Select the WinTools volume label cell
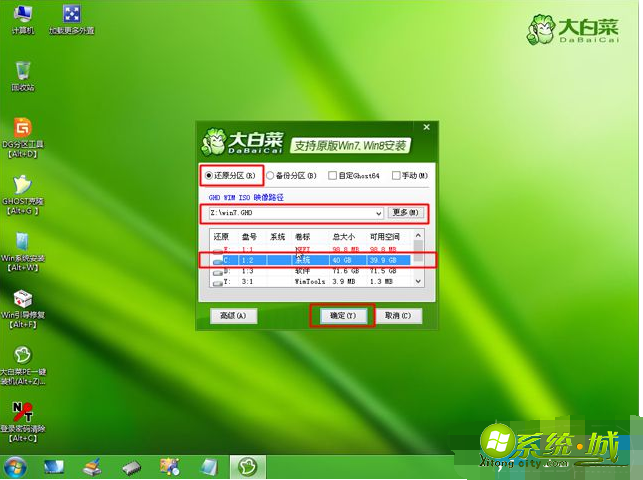643x480 pixels. (310, 282)
